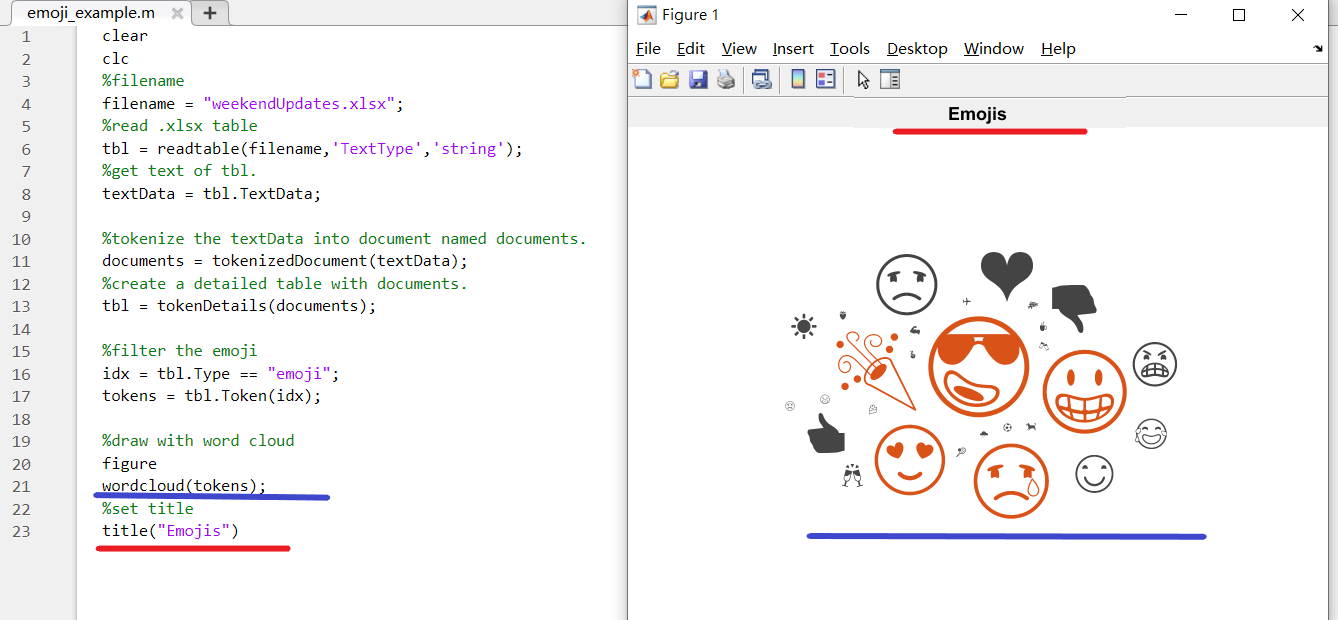Activate the Link Plot toggle in the toolbar
The width and height of the screenshot is (1338, 620).
pyautogui.click(x=761, y=79)
